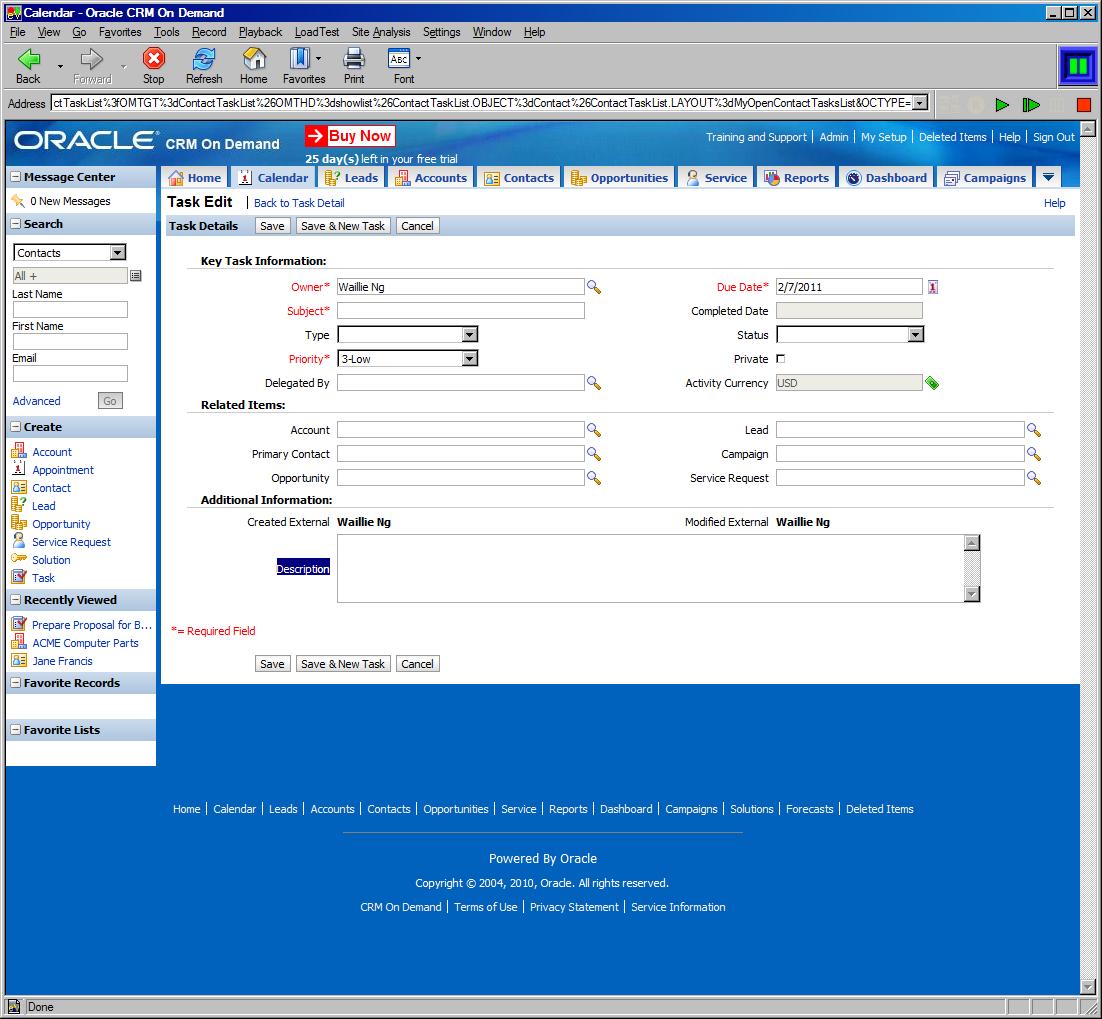1102x1019 pixels.
Task: Click the Buy Now button
Action: (350, 136)
